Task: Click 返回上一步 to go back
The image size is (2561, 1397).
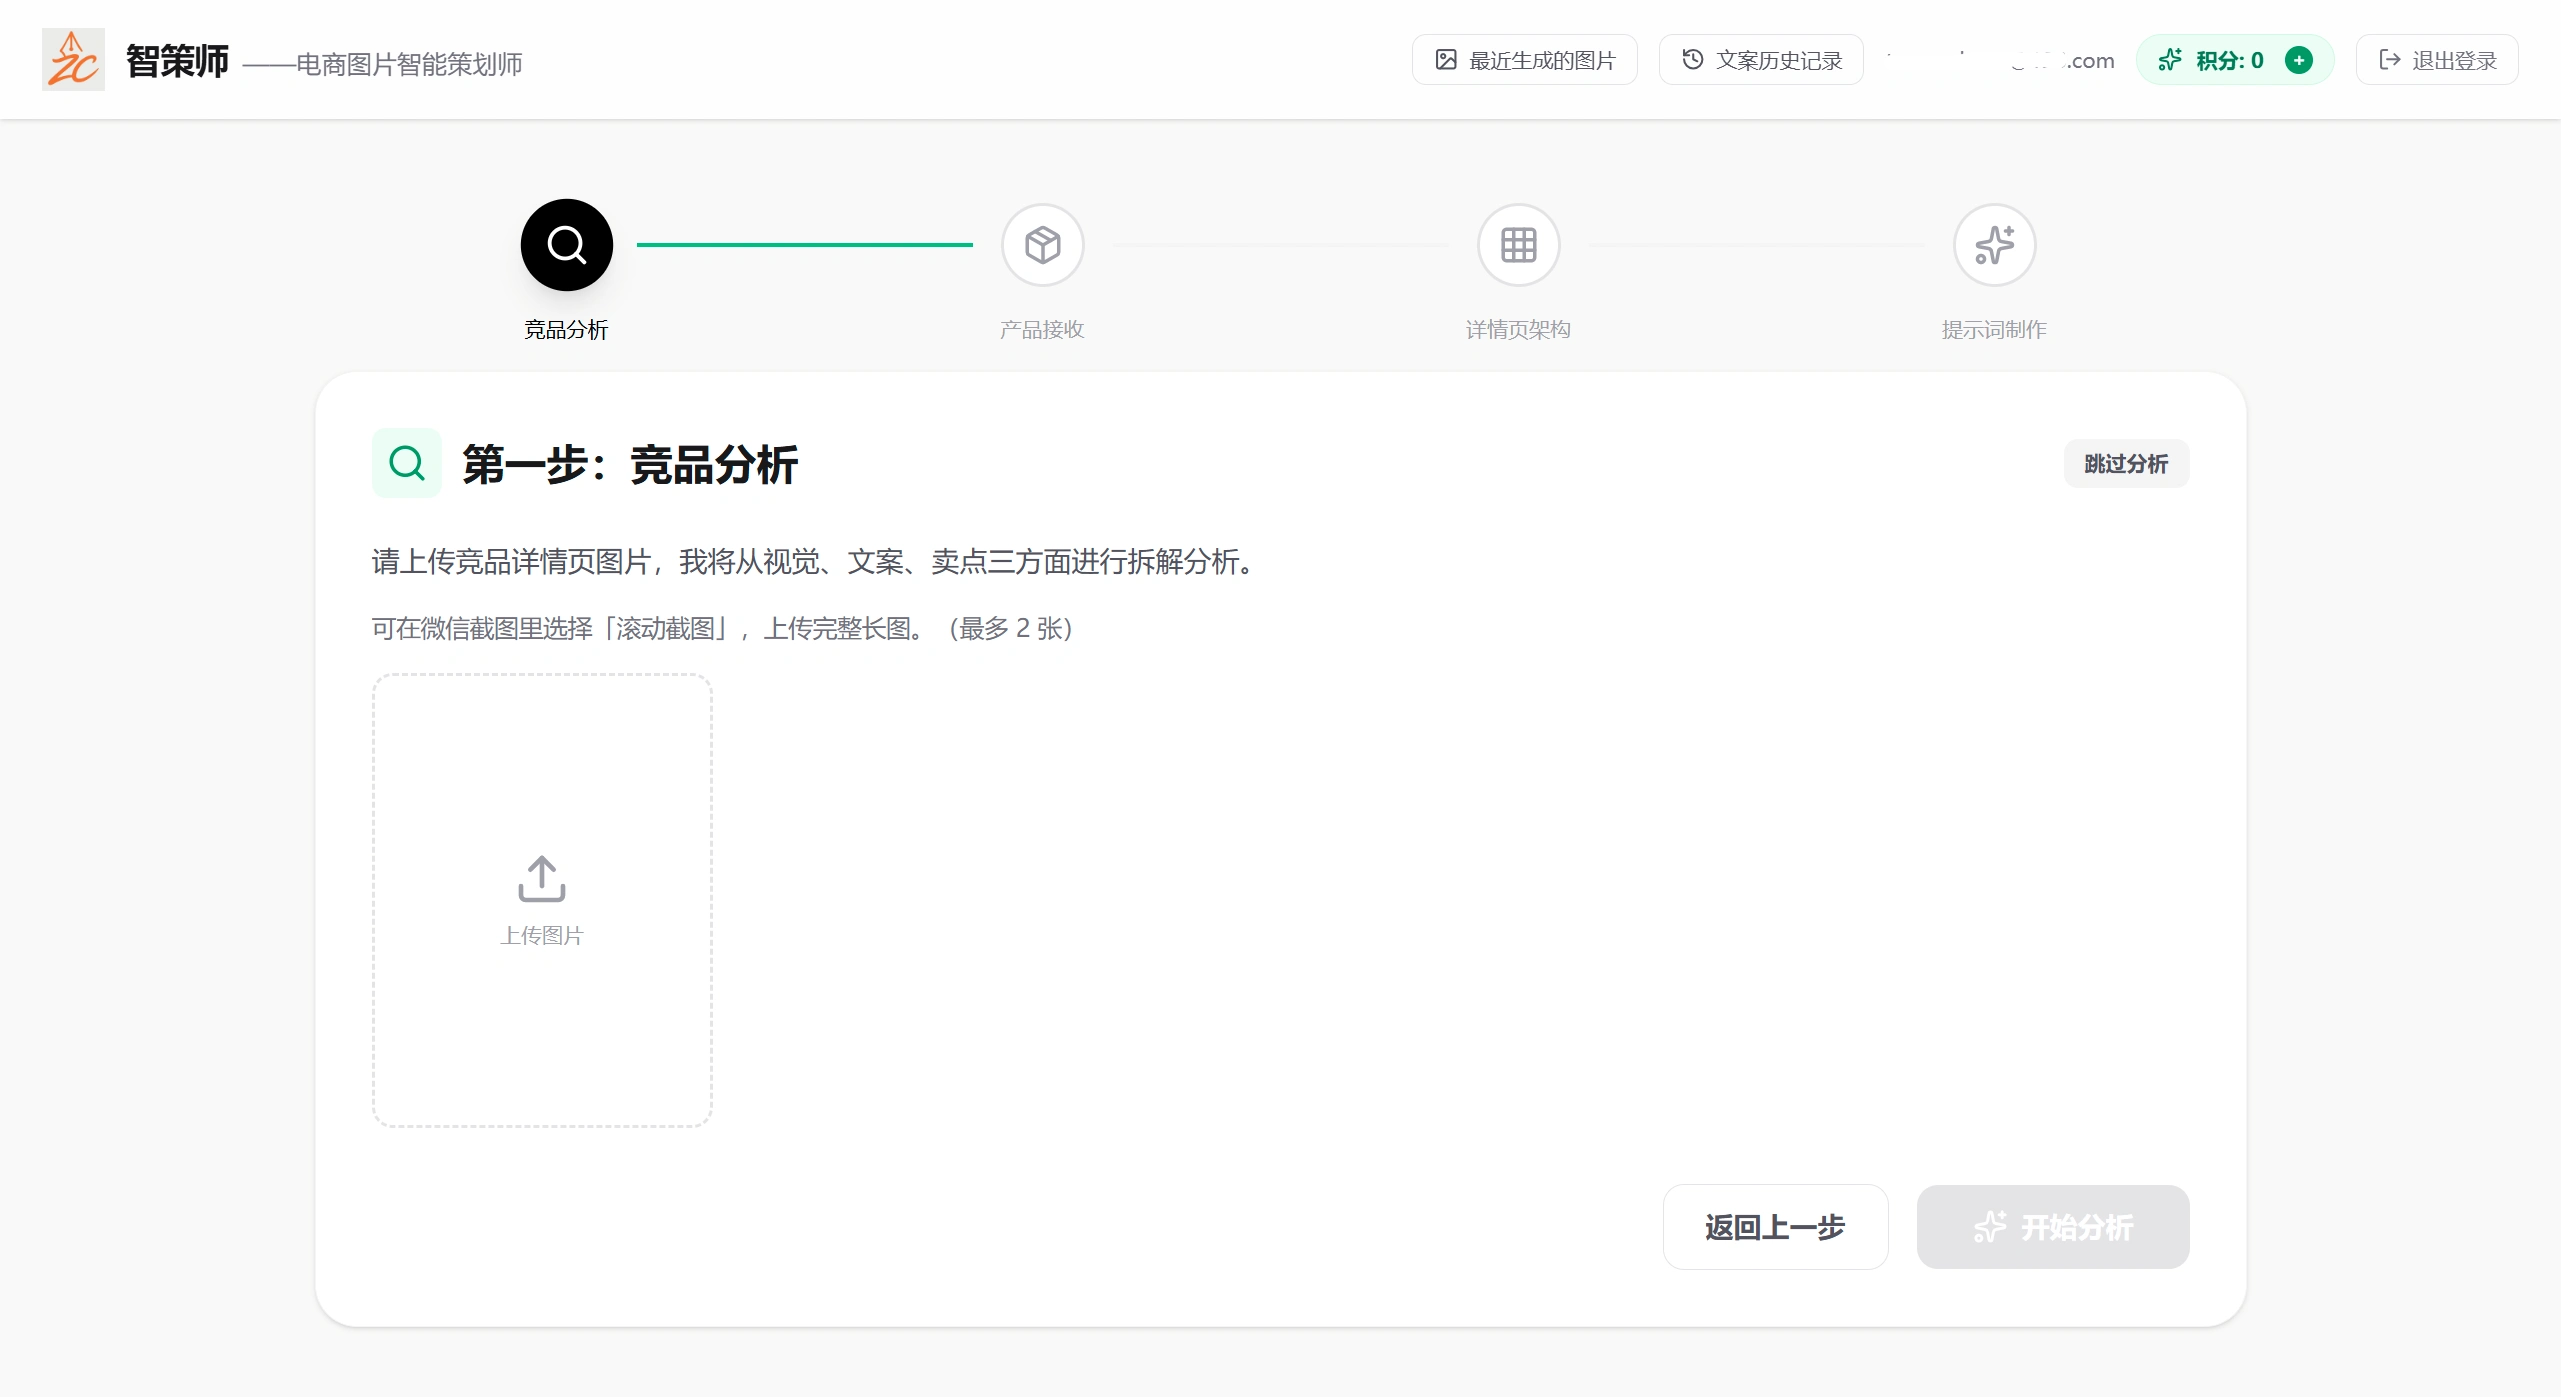Action: tap(1774, 1228)
